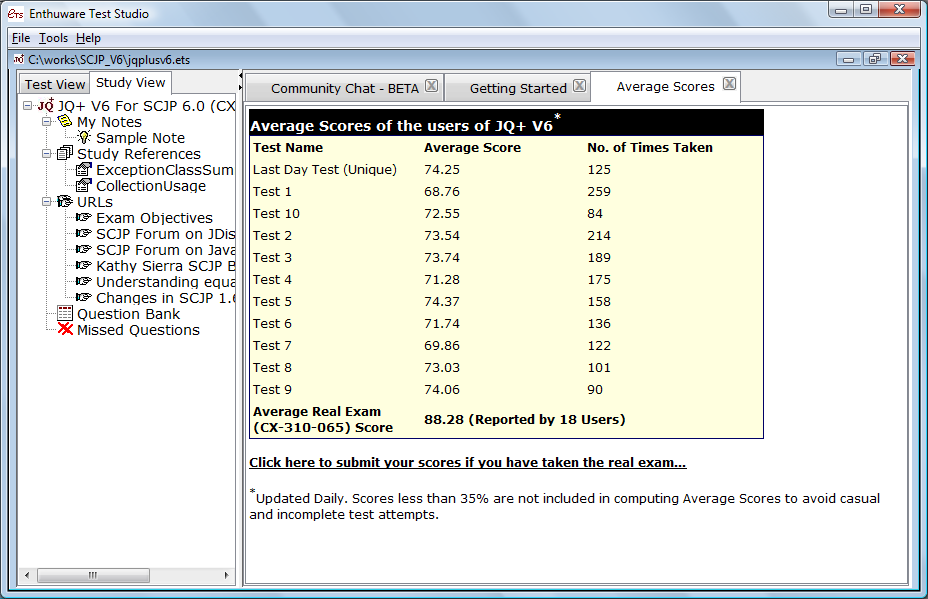Select Sample Note in the tree
Image resolution: width=928 pixels, height=599 pixels.
pos(140,137)
